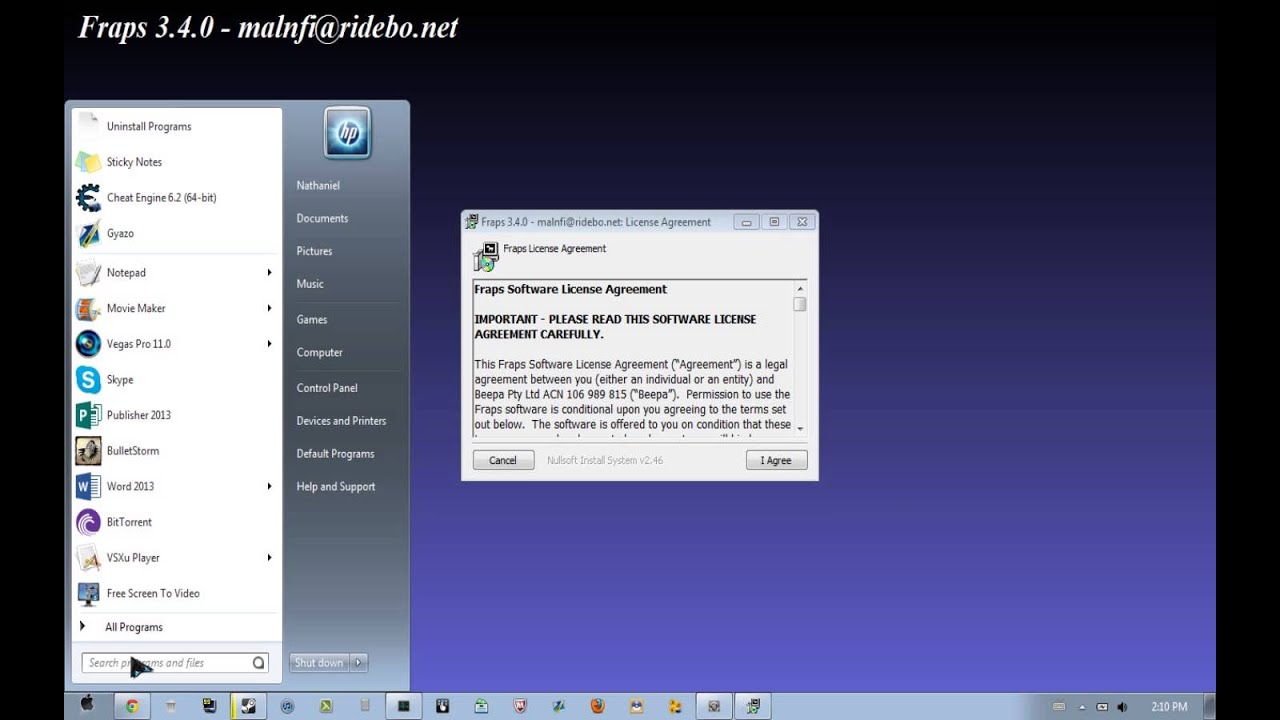Open Default Programs

click(x=335, y=454)
